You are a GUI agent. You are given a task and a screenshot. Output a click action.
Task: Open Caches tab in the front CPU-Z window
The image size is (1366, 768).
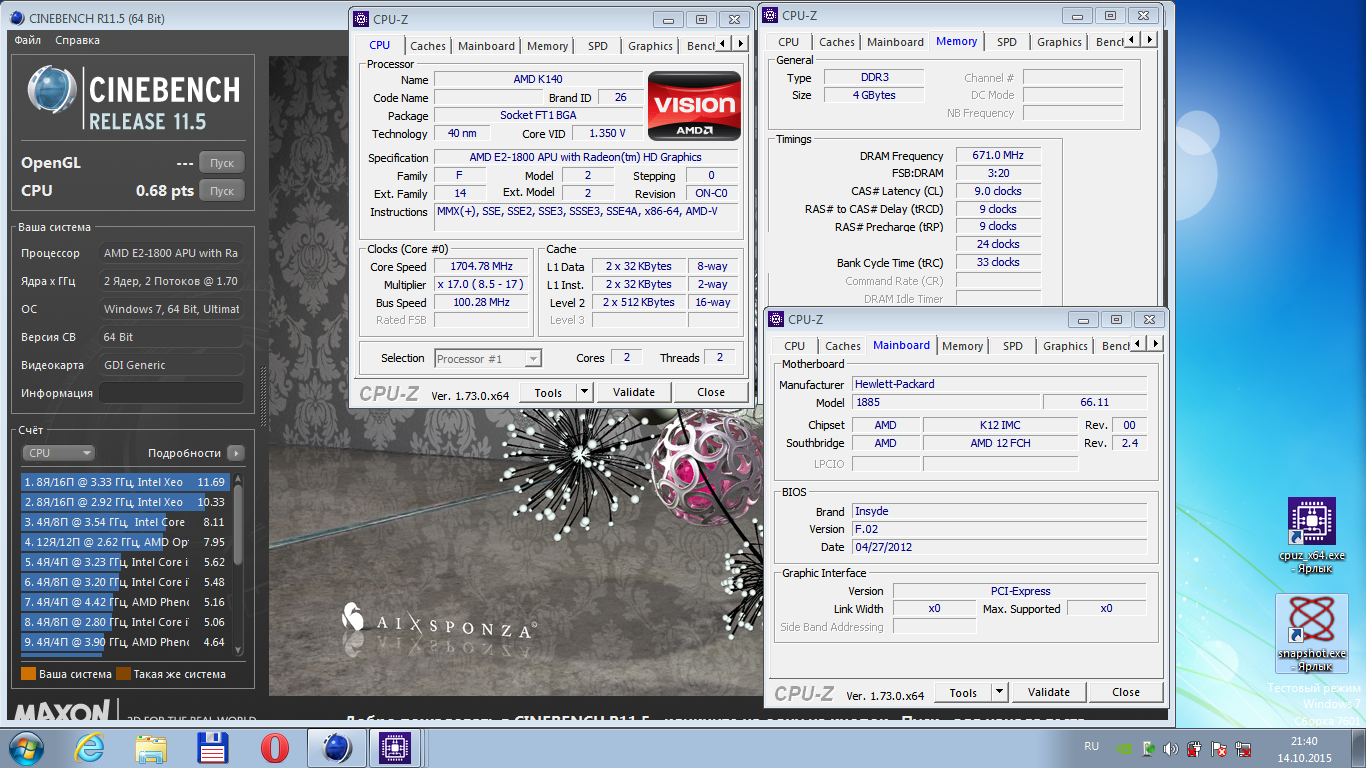428,46
